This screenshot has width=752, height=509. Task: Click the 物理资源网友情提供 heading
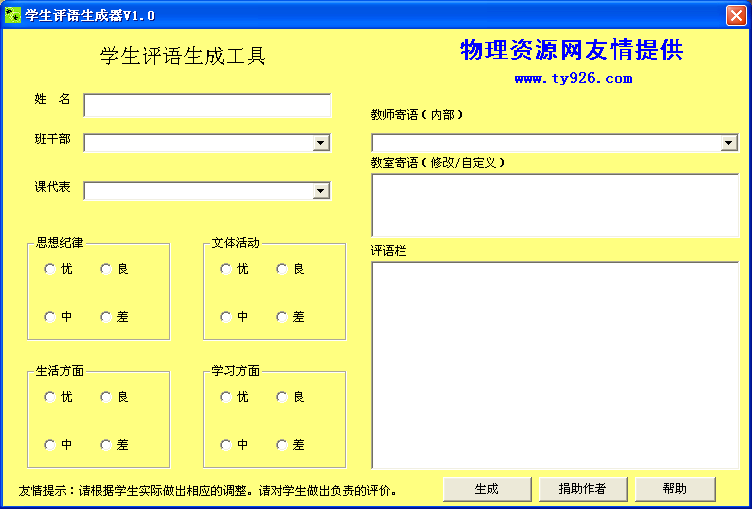point(572,50)
